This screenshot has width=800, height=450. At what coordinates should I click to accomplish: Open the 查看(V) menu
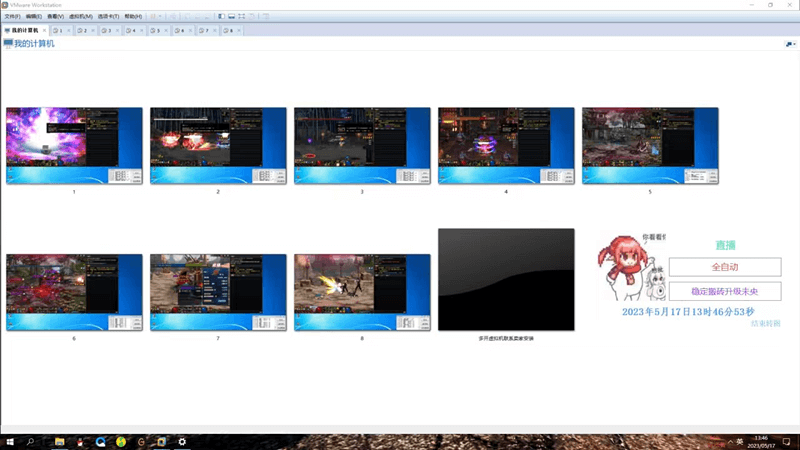[56, 16]
